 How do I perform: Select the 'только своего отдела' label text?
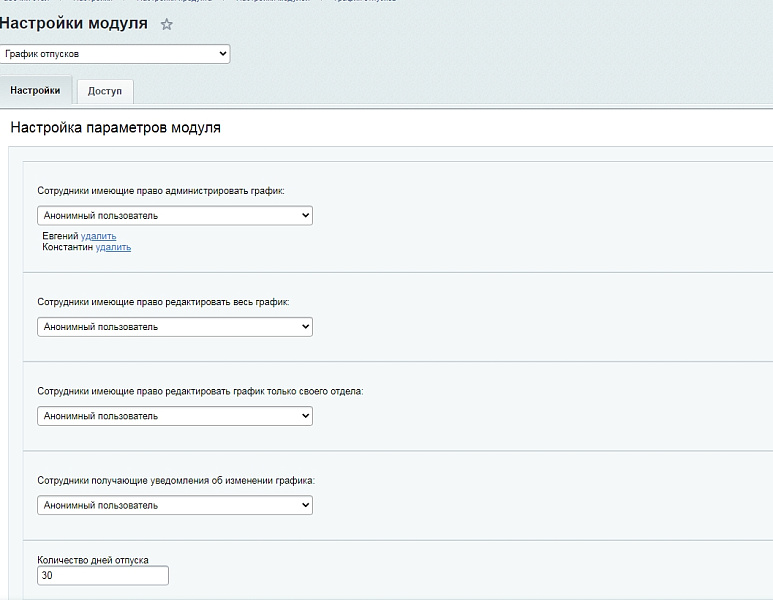pyautogui.click(x=200, y=391)
